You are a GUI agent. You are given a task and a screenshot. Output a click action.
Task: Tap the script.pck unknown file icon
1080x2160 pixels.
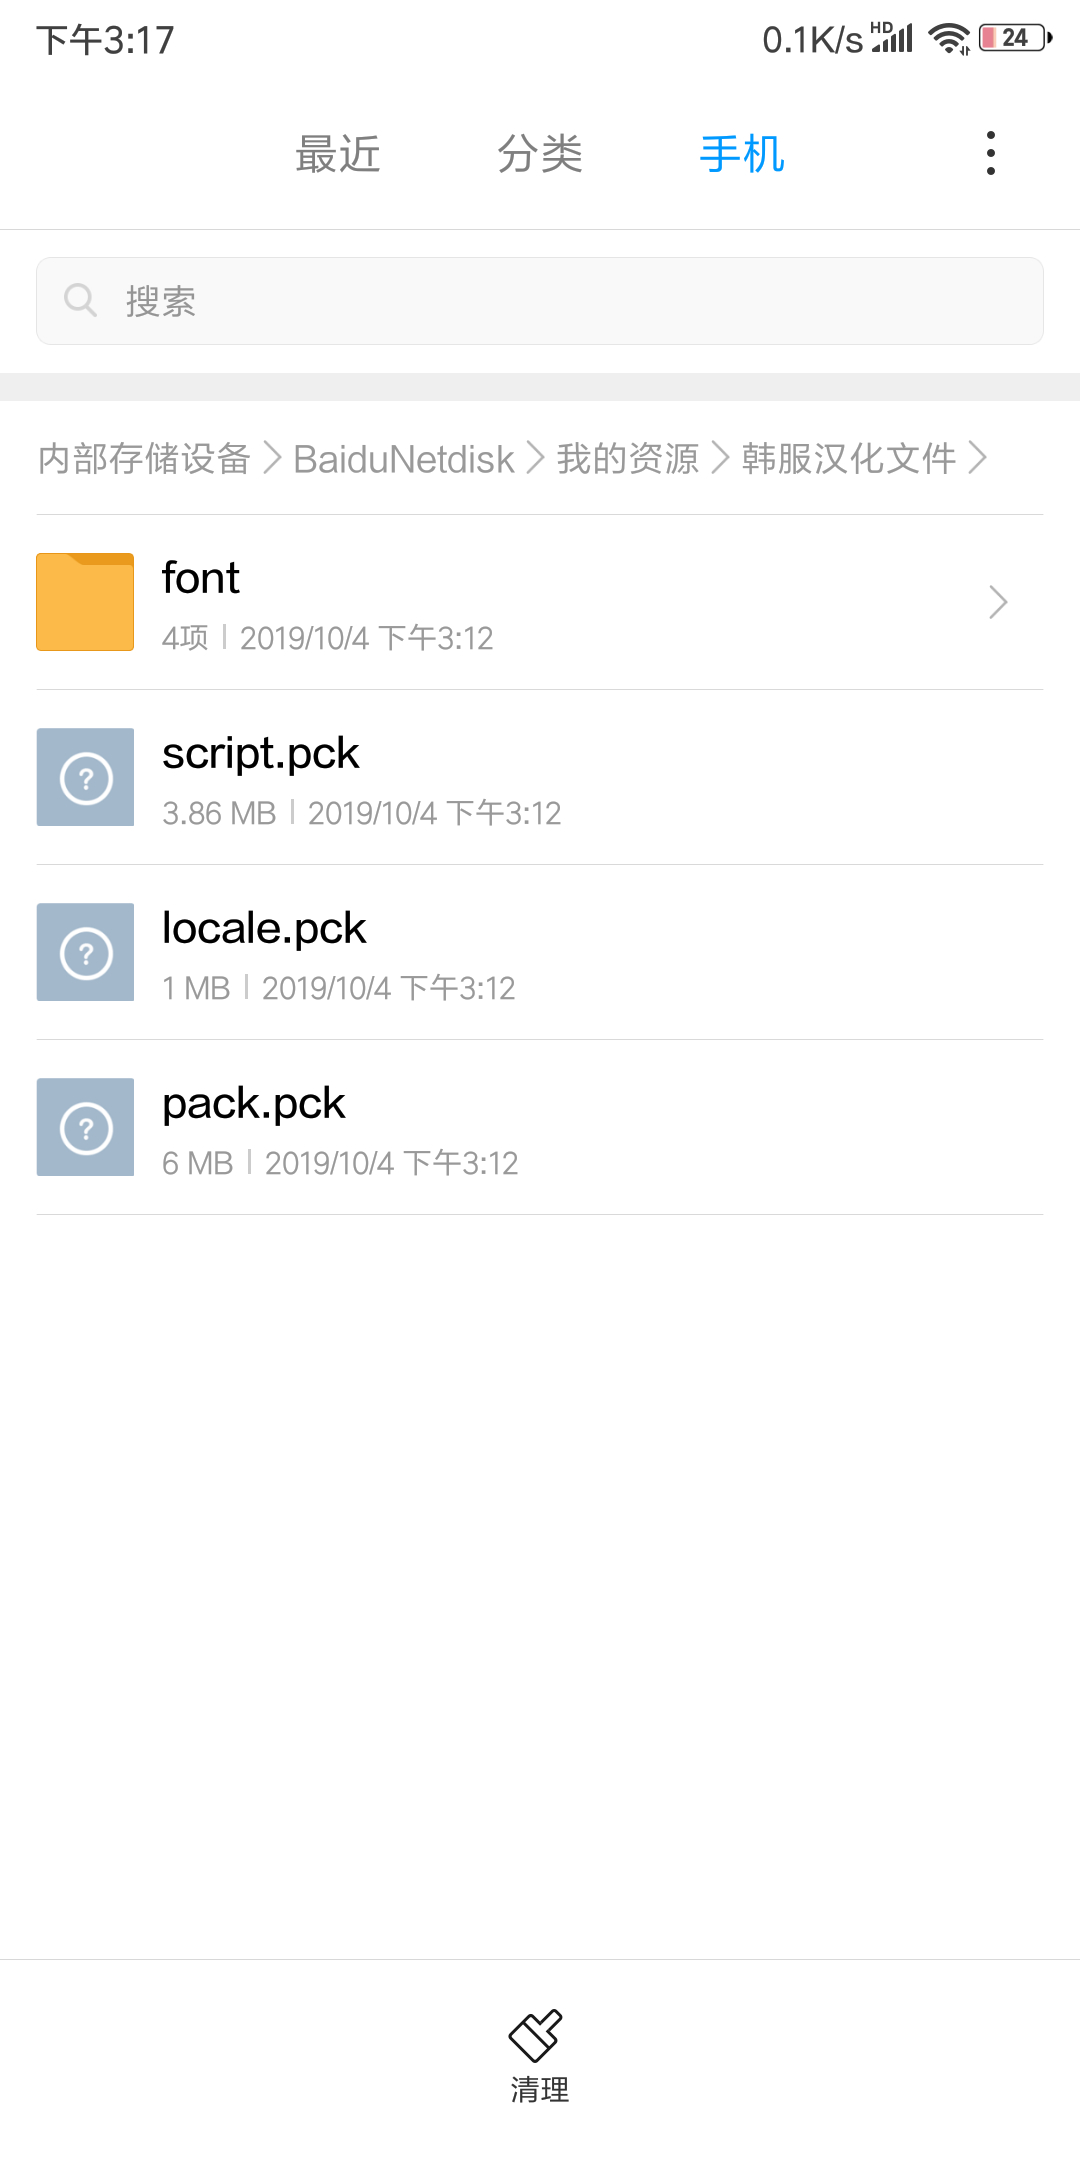point(85,777)
